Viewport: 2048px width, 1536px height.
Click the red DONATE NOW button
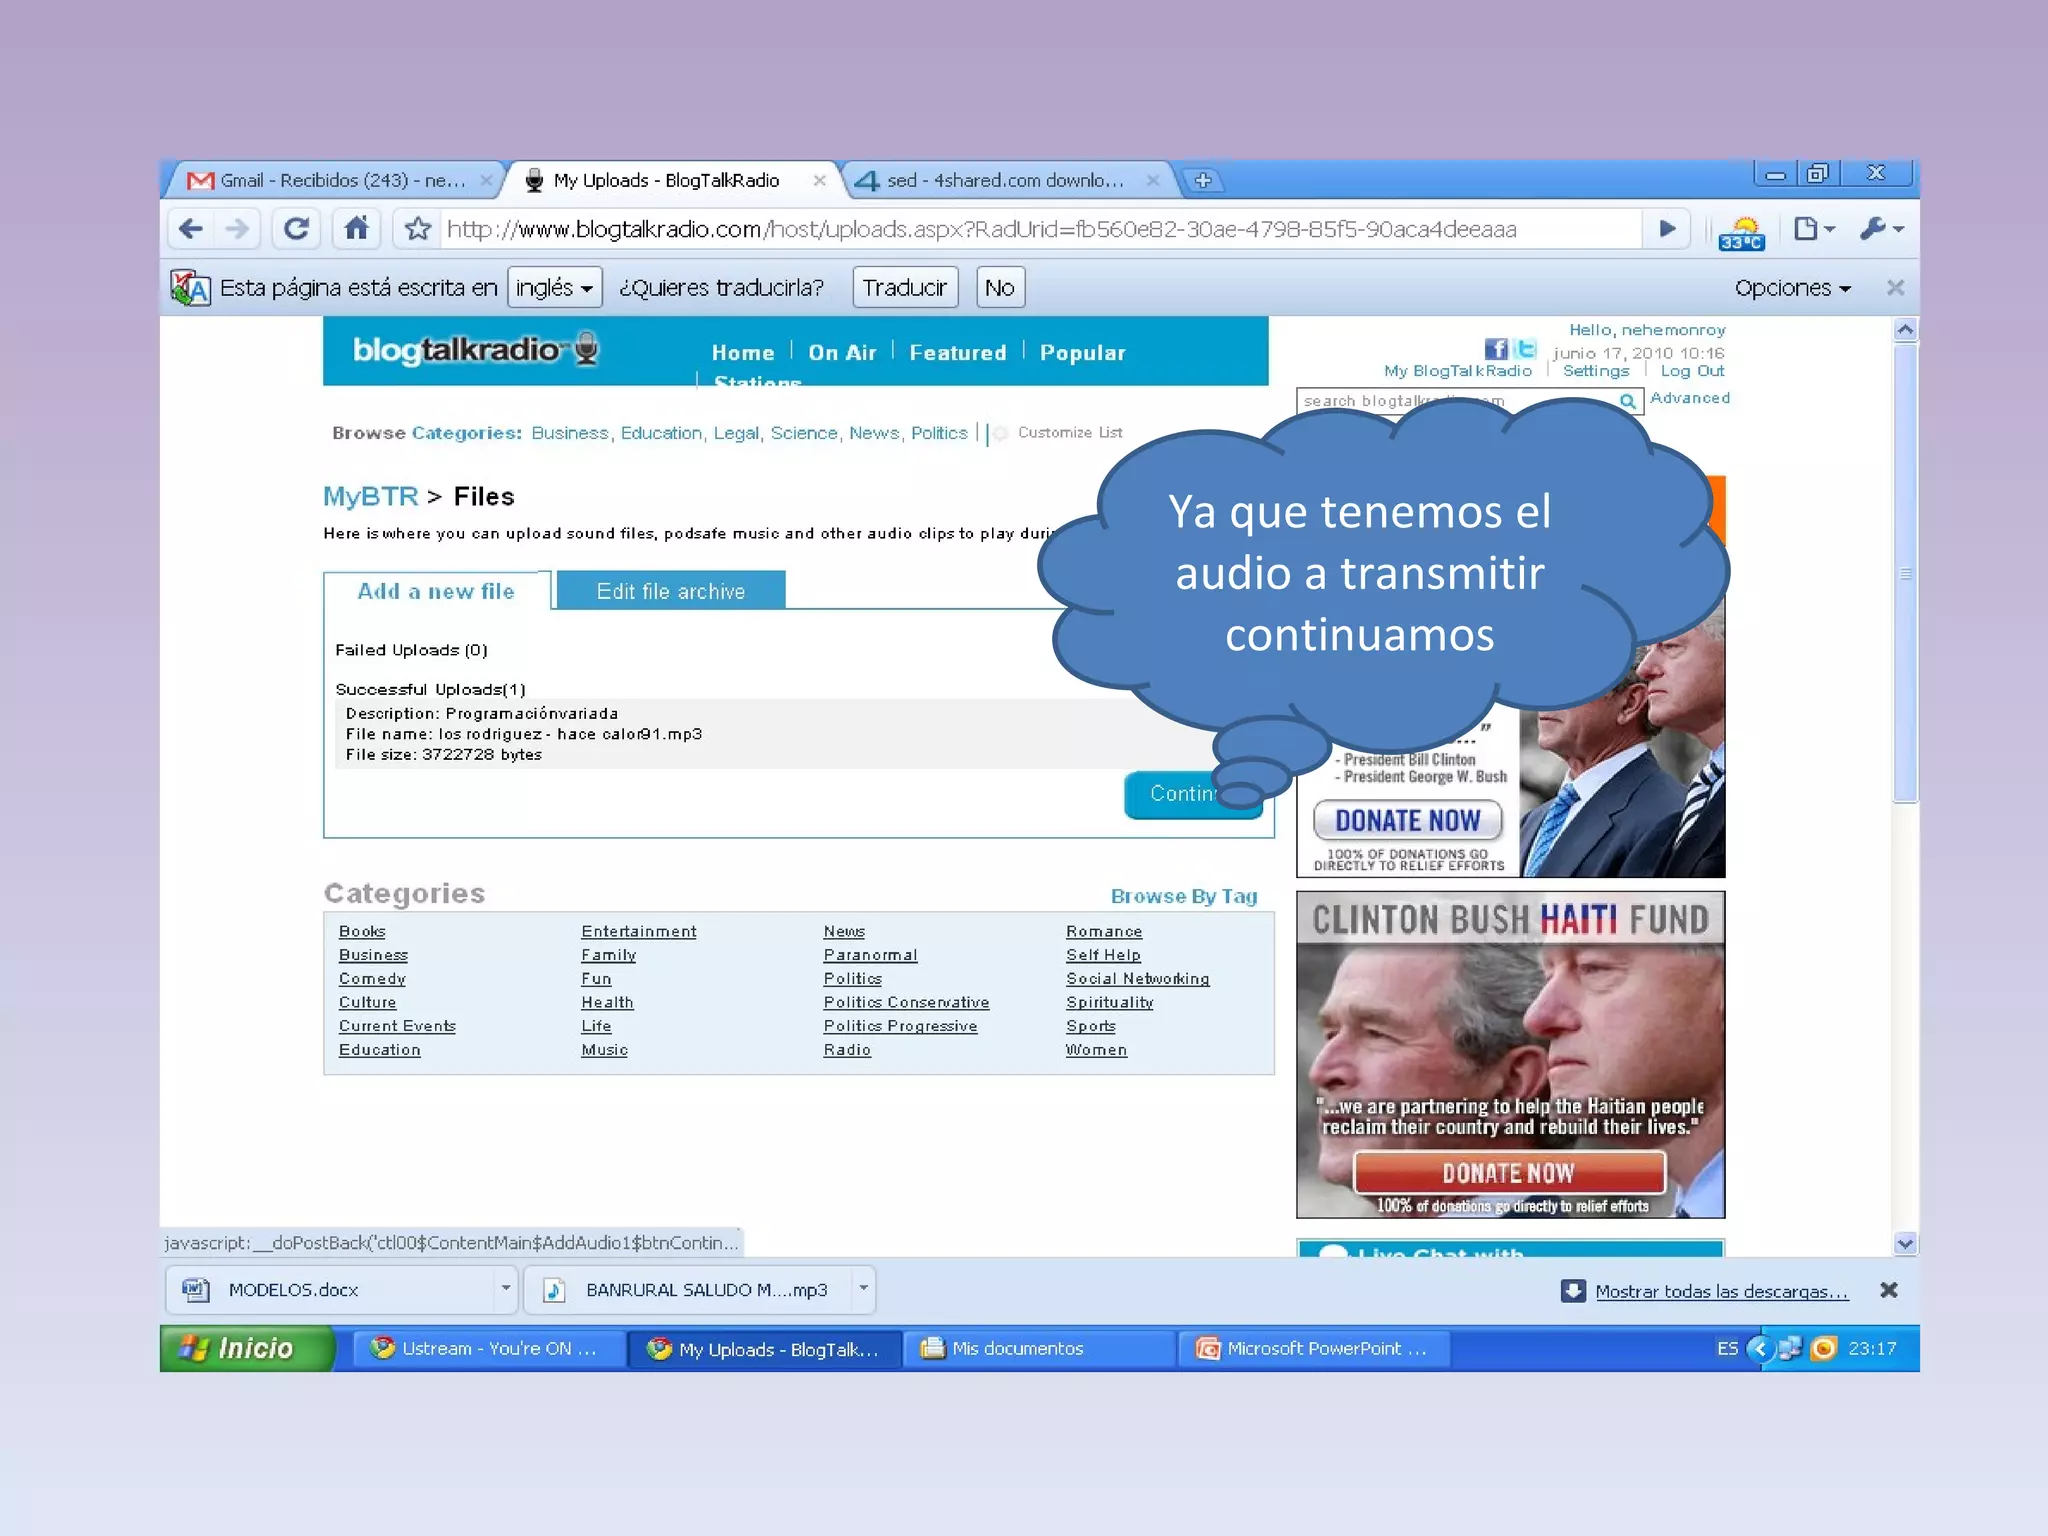[1508, 1173]
